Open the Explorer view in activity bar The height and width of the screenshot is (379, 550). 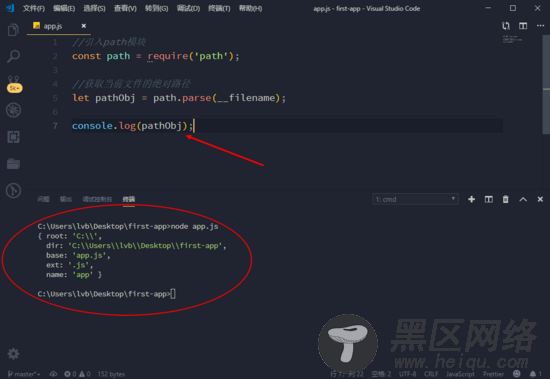click(13, 30)
